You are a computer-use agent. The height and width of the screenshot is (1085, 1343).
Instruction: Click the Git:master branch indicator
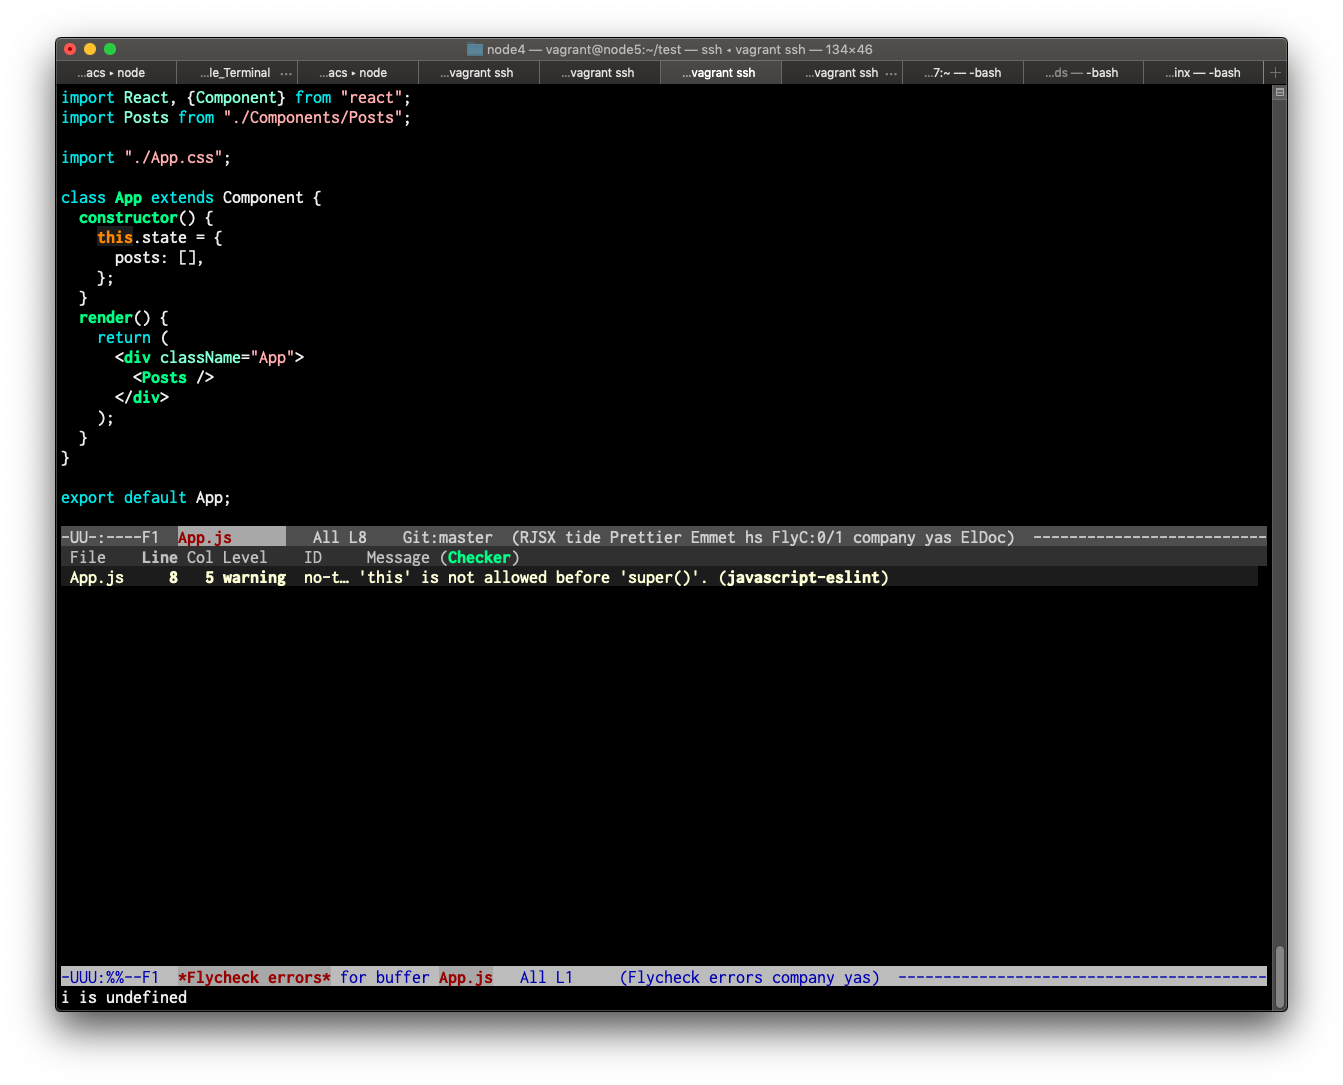447,537
